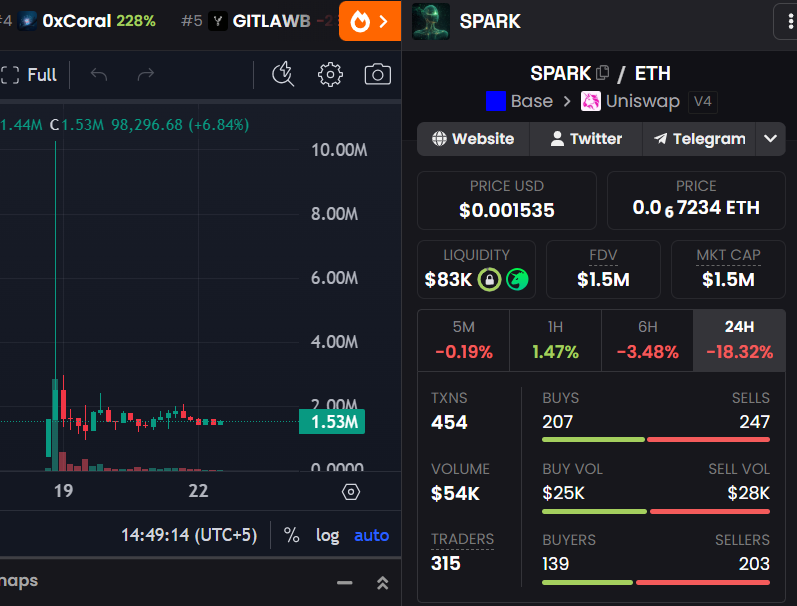Toggle log scale on chart
Screen dimensions: 797x606
click(327, 535)
